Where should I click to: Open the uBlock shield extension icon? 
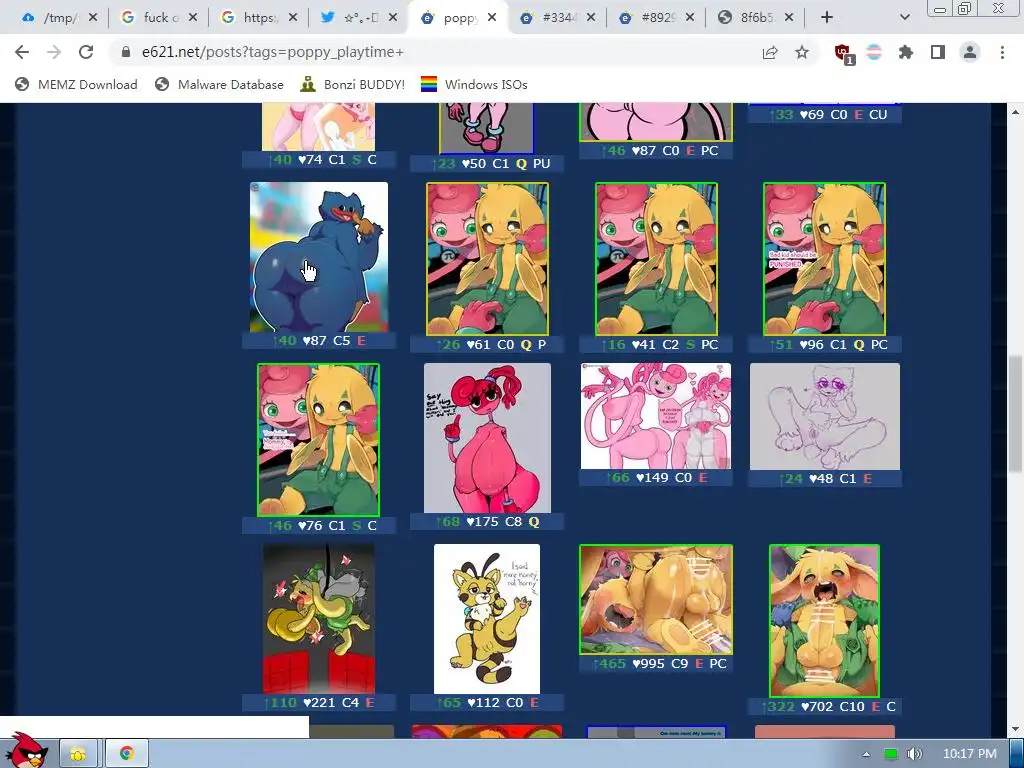(x=844, y=54)
